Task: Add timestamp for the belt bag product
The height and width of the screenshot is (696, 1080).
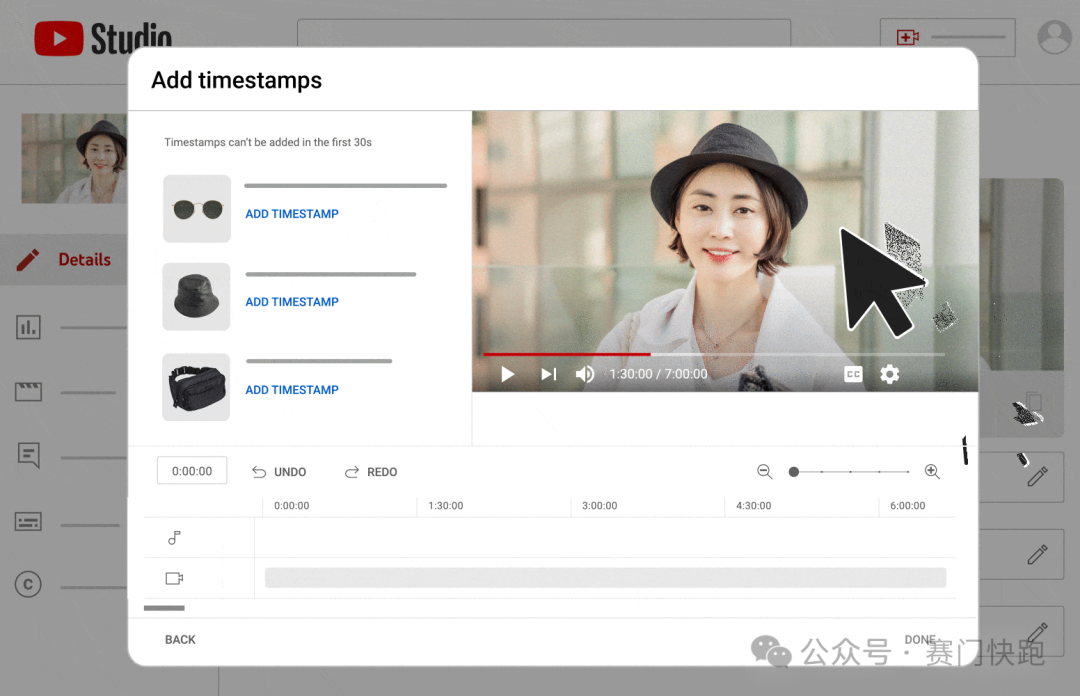Action: pos(292,390)
